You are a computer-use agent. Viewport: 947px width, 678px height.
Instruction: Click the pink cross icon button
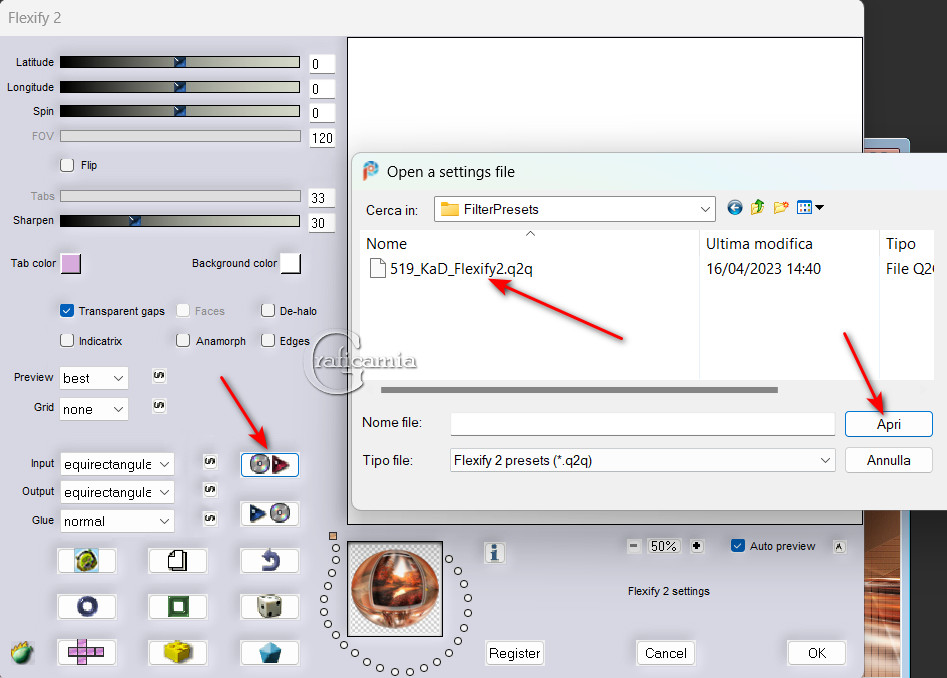86,653
